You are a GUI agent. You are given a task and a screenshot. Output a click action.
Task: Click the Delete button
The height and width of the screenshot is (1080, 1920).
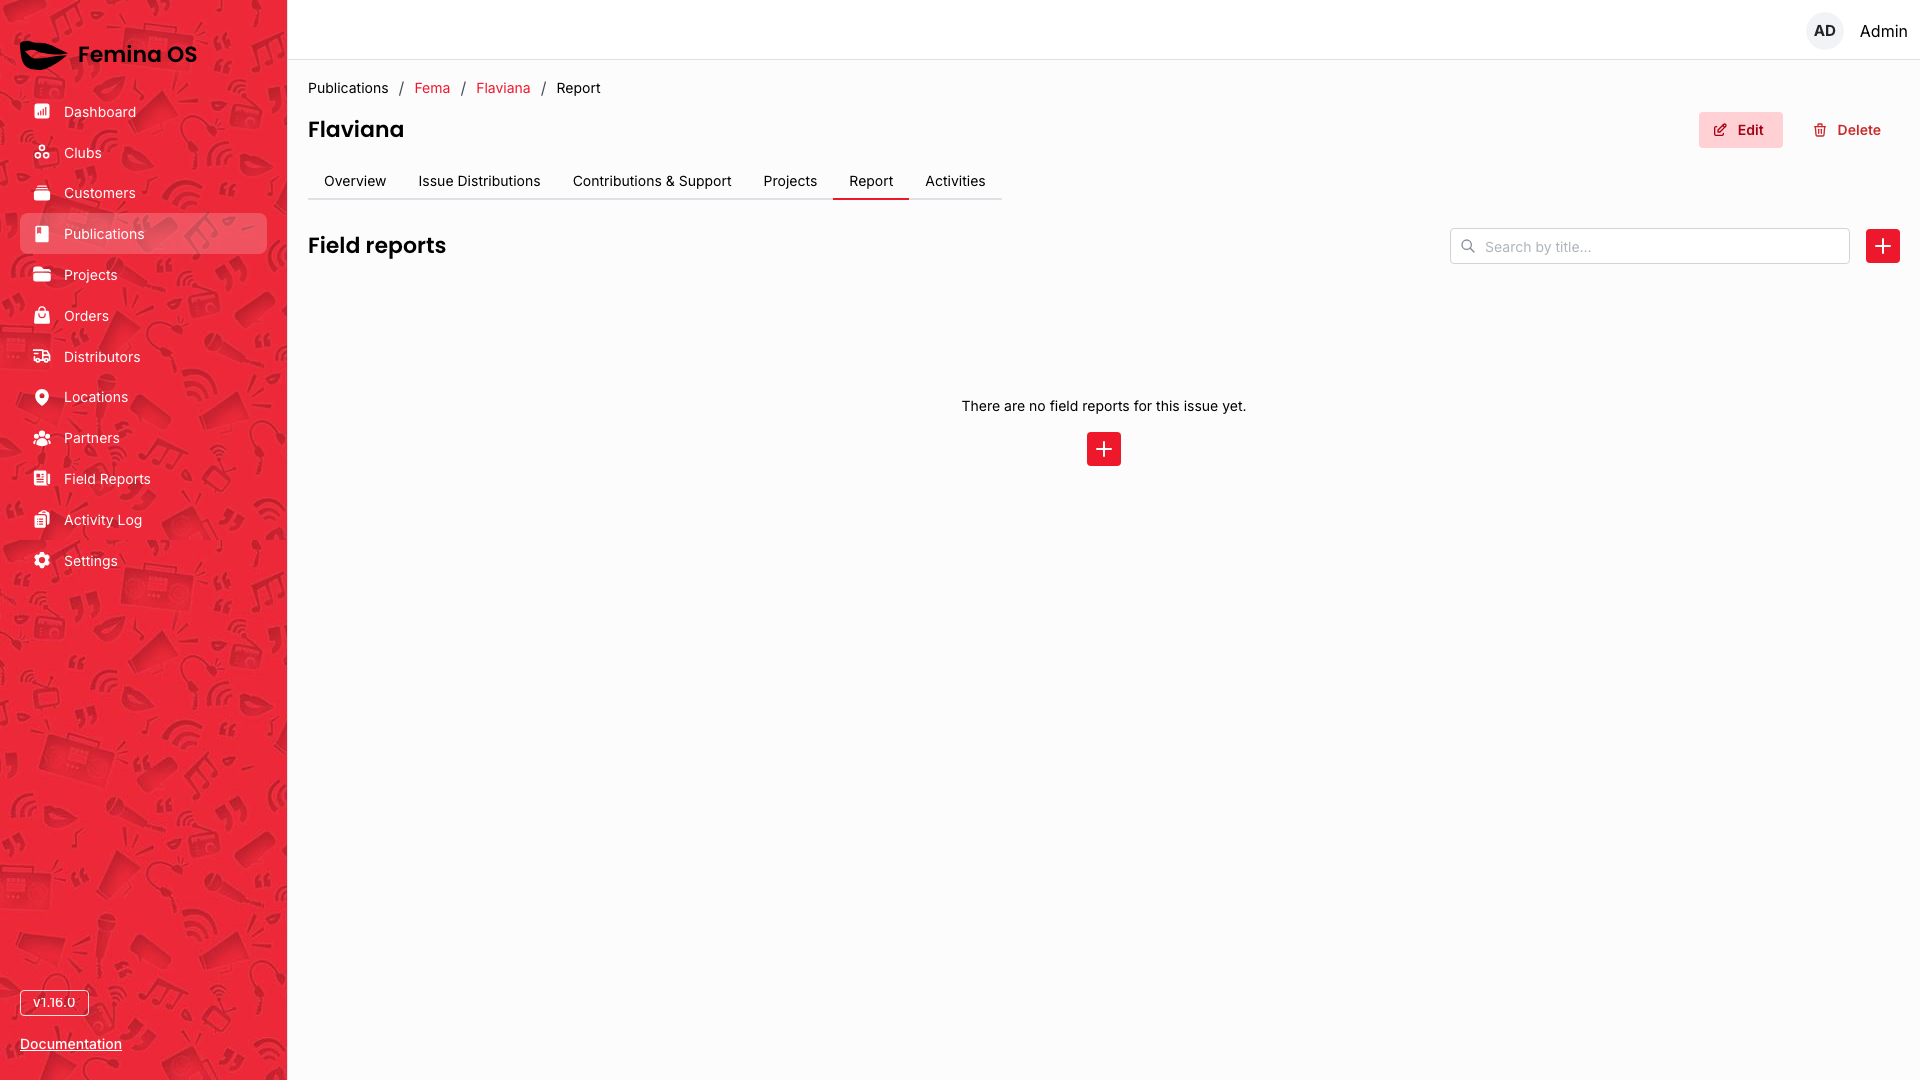pyautogui.click(x=1847, y=130)
